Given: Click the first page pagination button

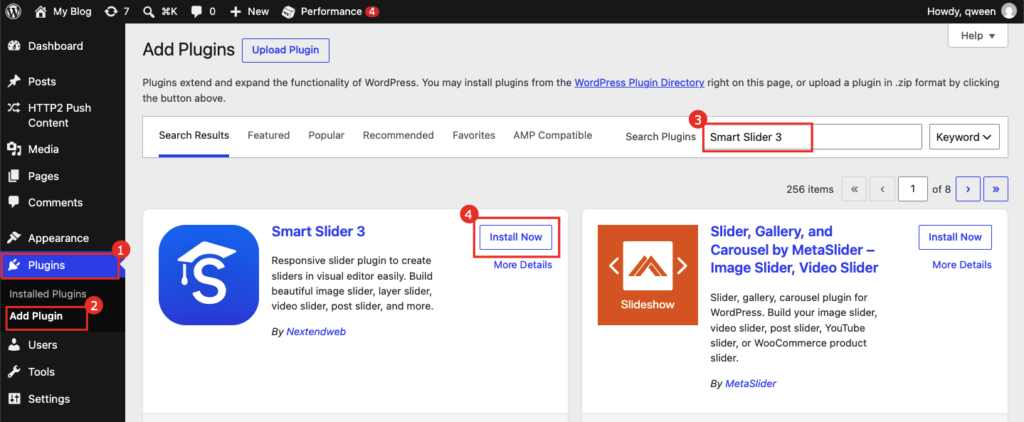Looking at the screenshot, I should tap(854, 189).
